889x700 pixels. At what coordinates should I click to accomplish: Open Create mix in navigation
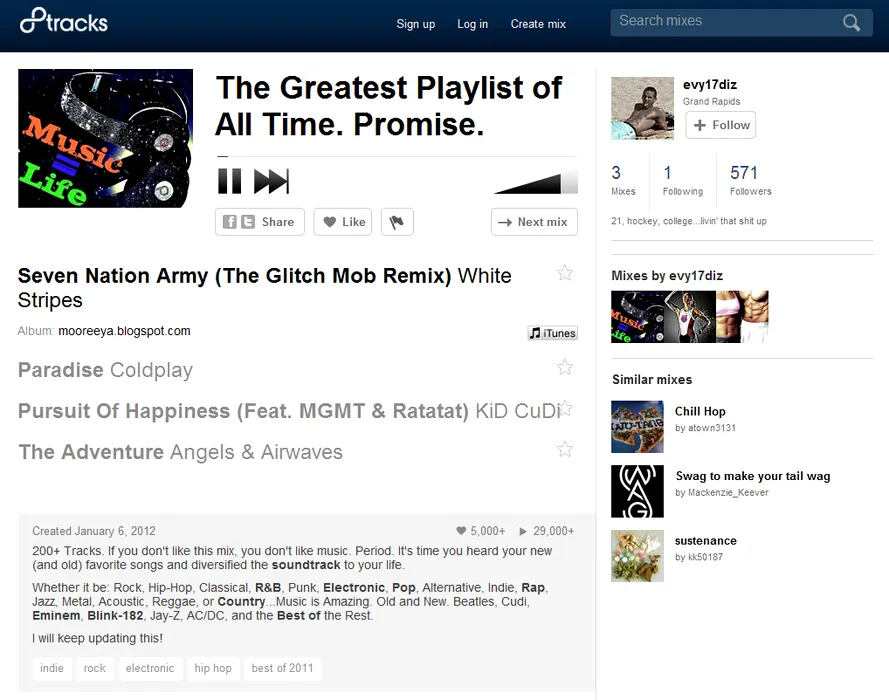point(538,24)
